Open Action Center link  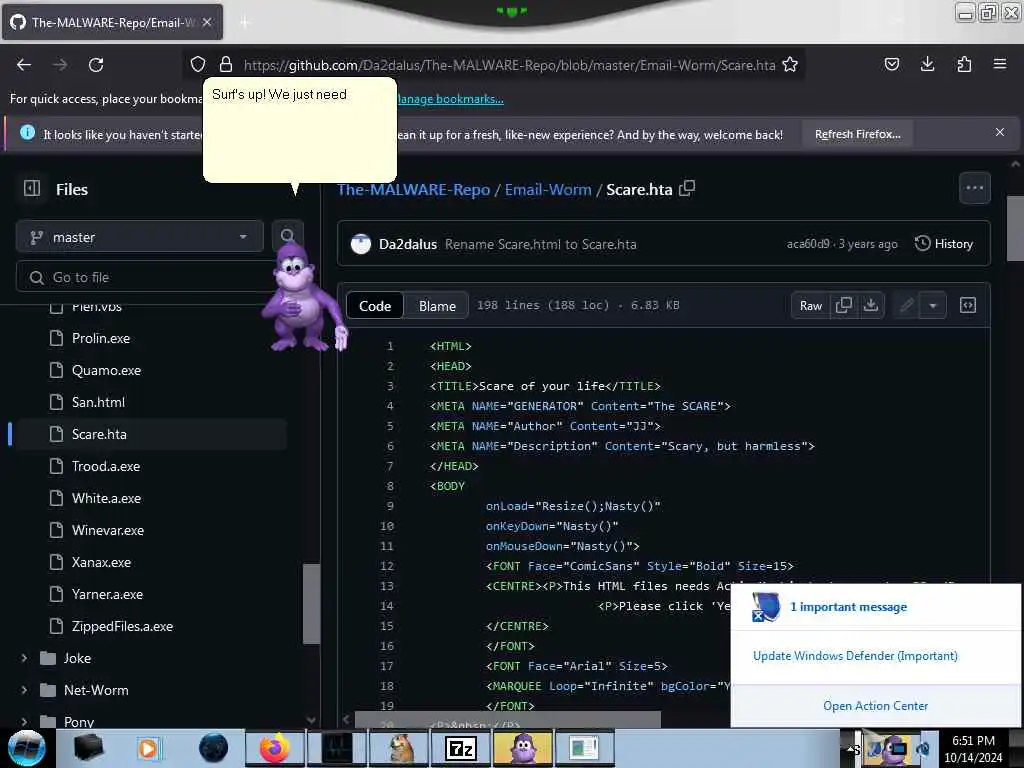(875, 705)
